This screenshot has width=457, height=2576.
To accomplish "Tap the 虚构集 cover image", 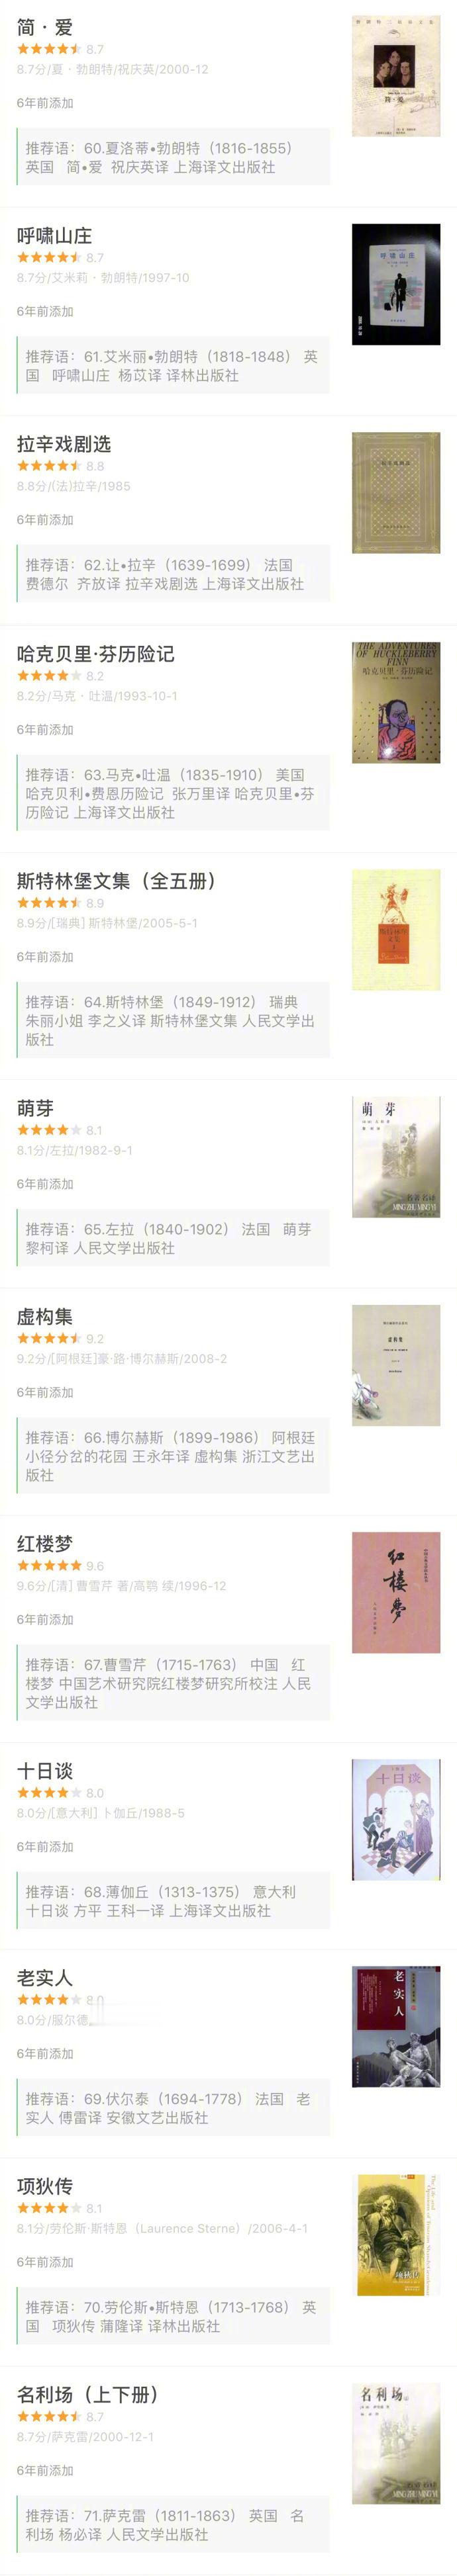I will tap(396, 1365).
